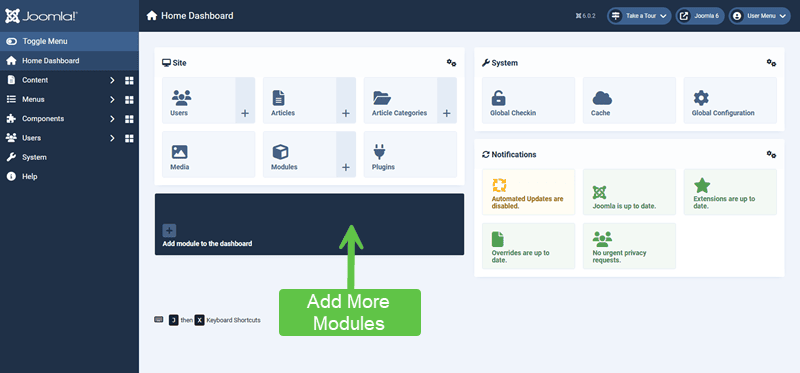Screen dimensions: 800x373
Task: Expand the Menus submenu chevron
Action: 112,100
